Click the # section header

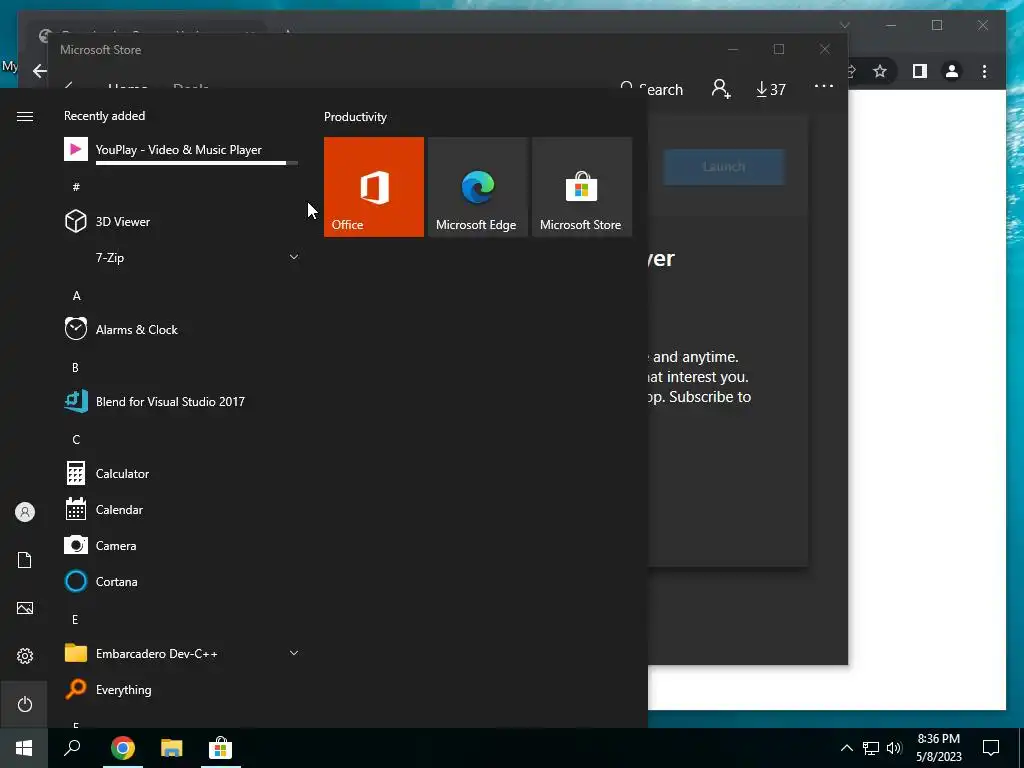tap(76, 187)
